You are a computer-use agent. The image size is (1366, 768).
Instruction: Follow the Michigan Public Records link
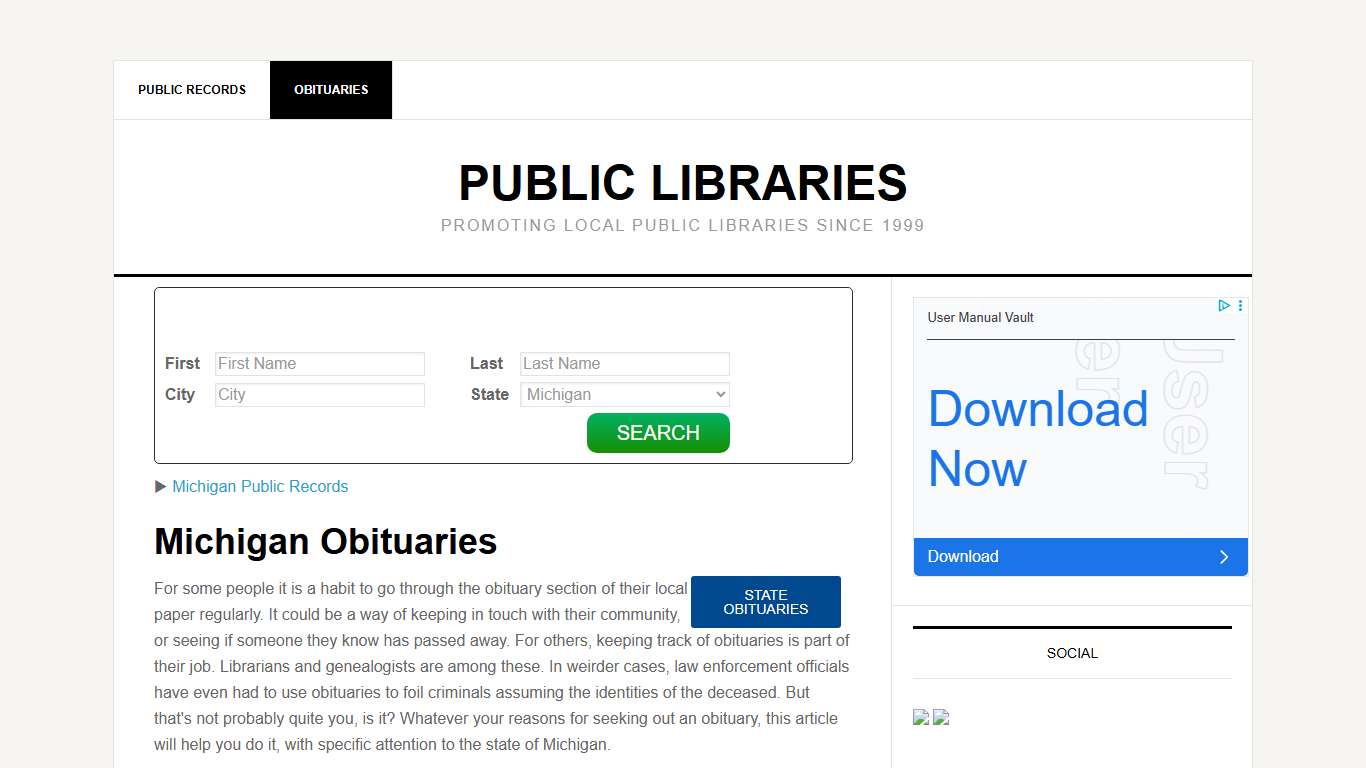point(260,487)
